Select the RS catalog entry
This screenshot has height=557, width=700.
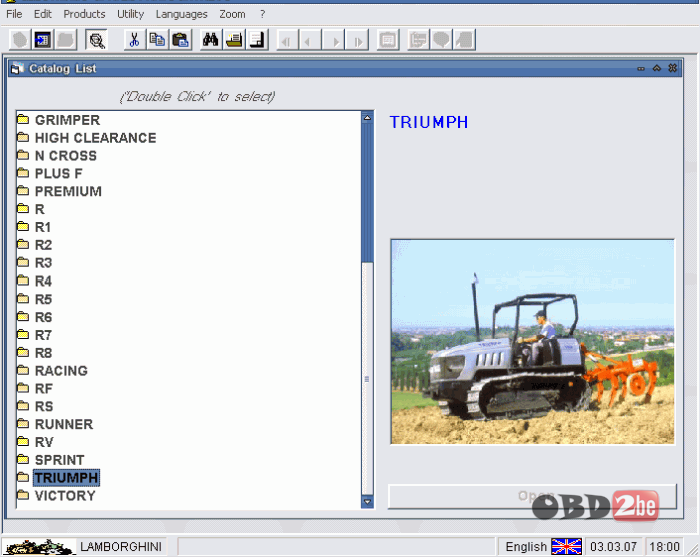[44, 406]
